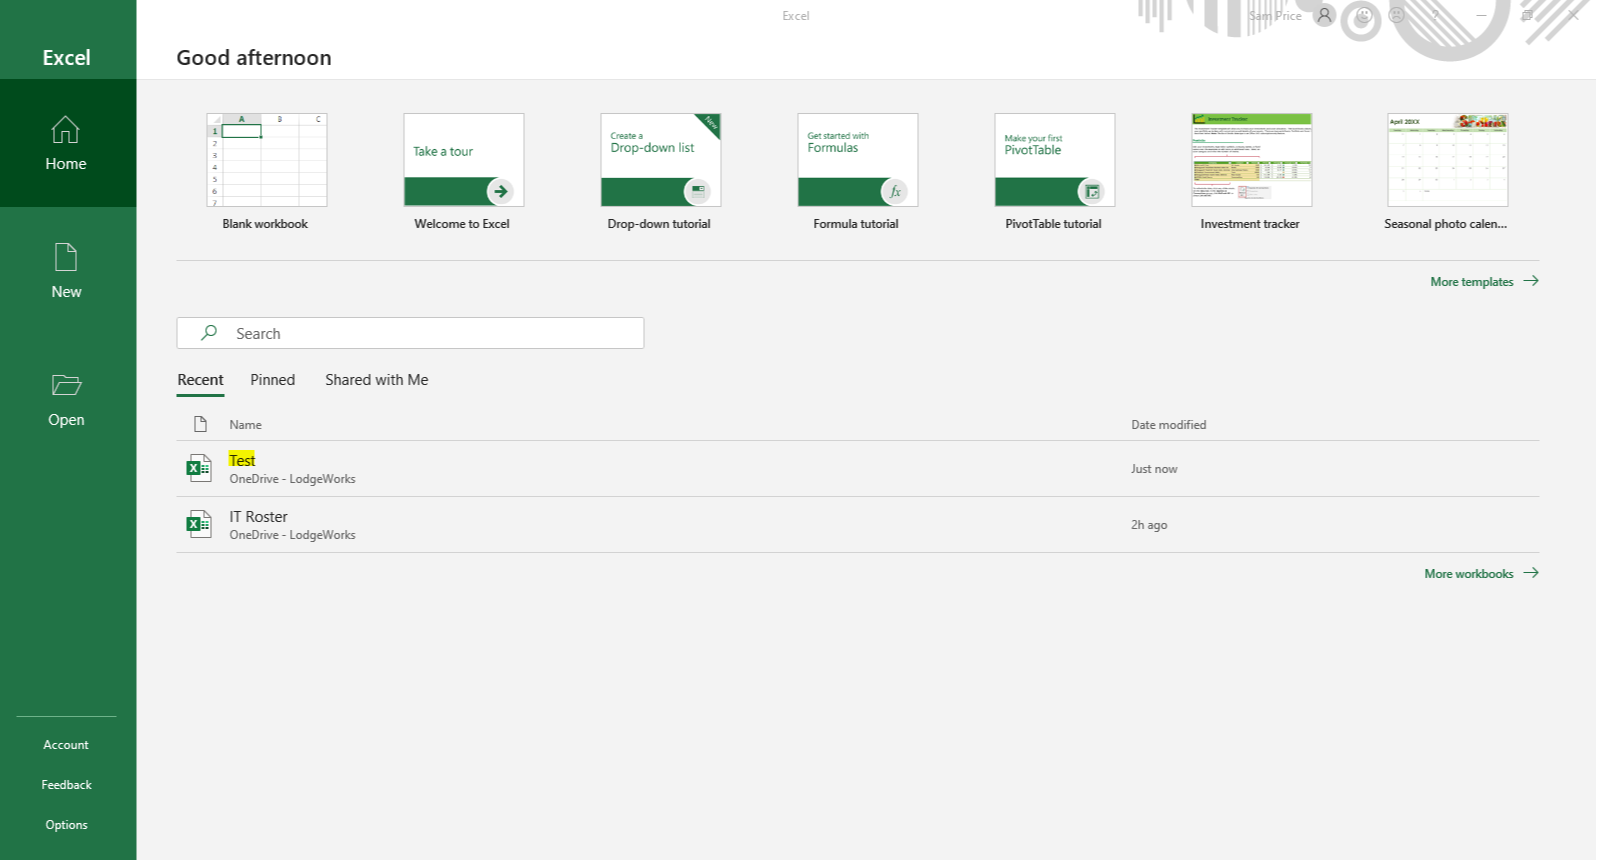Select Open in the left sidebar
The image size is (1597, 860).
67,399
